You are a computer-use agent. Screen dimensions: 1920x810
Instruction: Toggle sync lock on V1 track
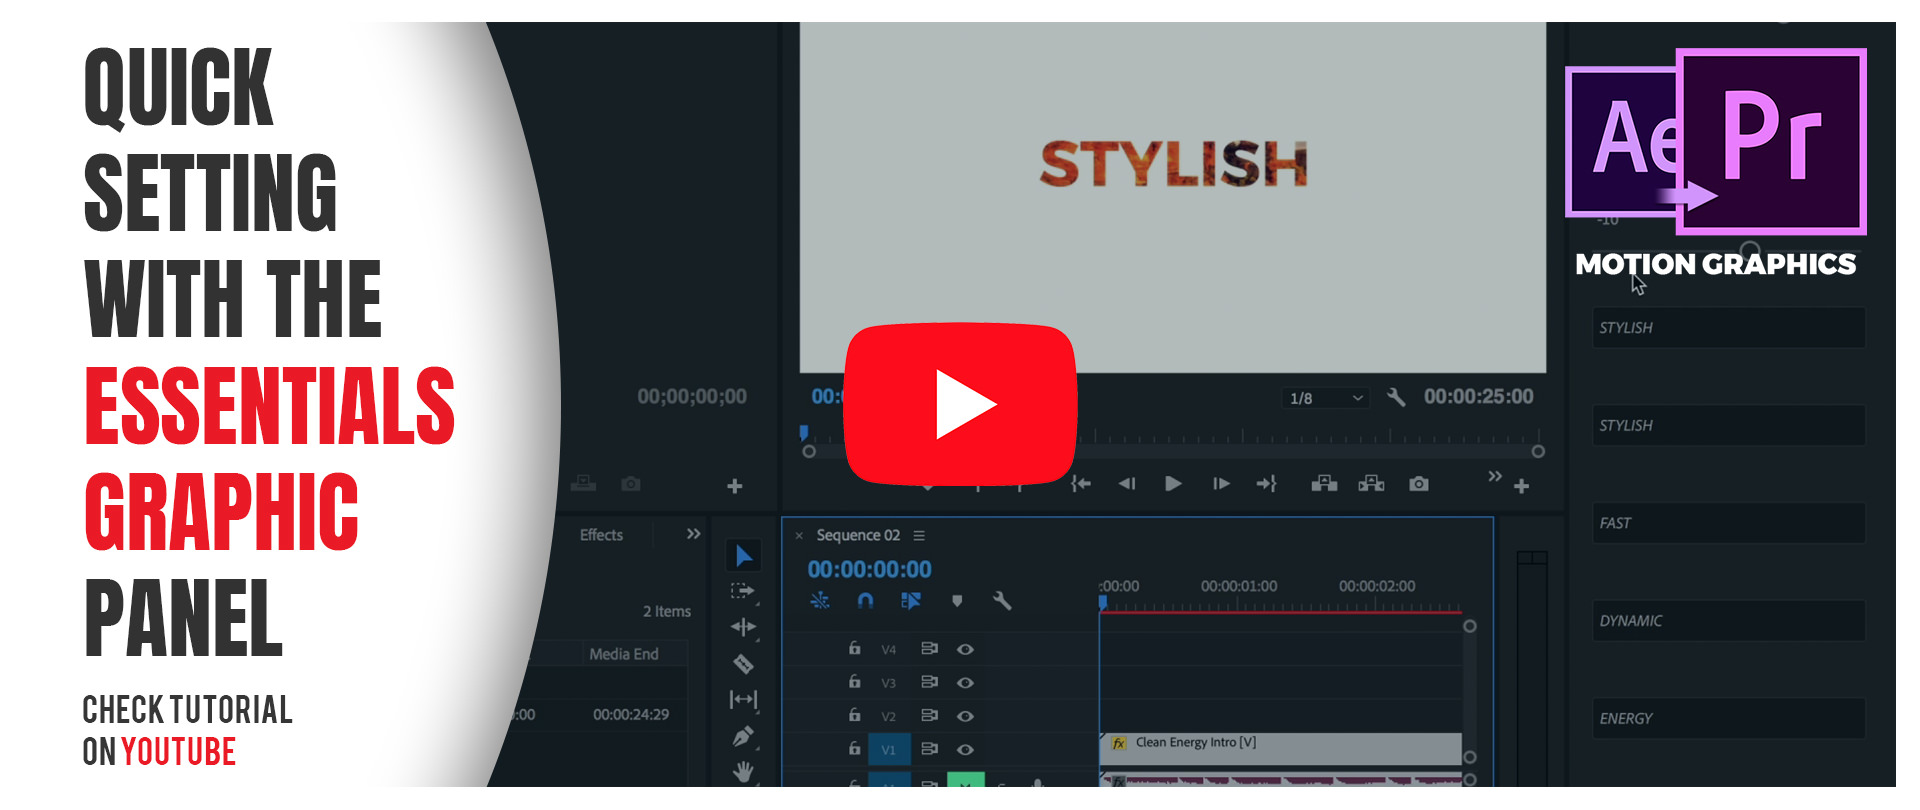[929, 748]
